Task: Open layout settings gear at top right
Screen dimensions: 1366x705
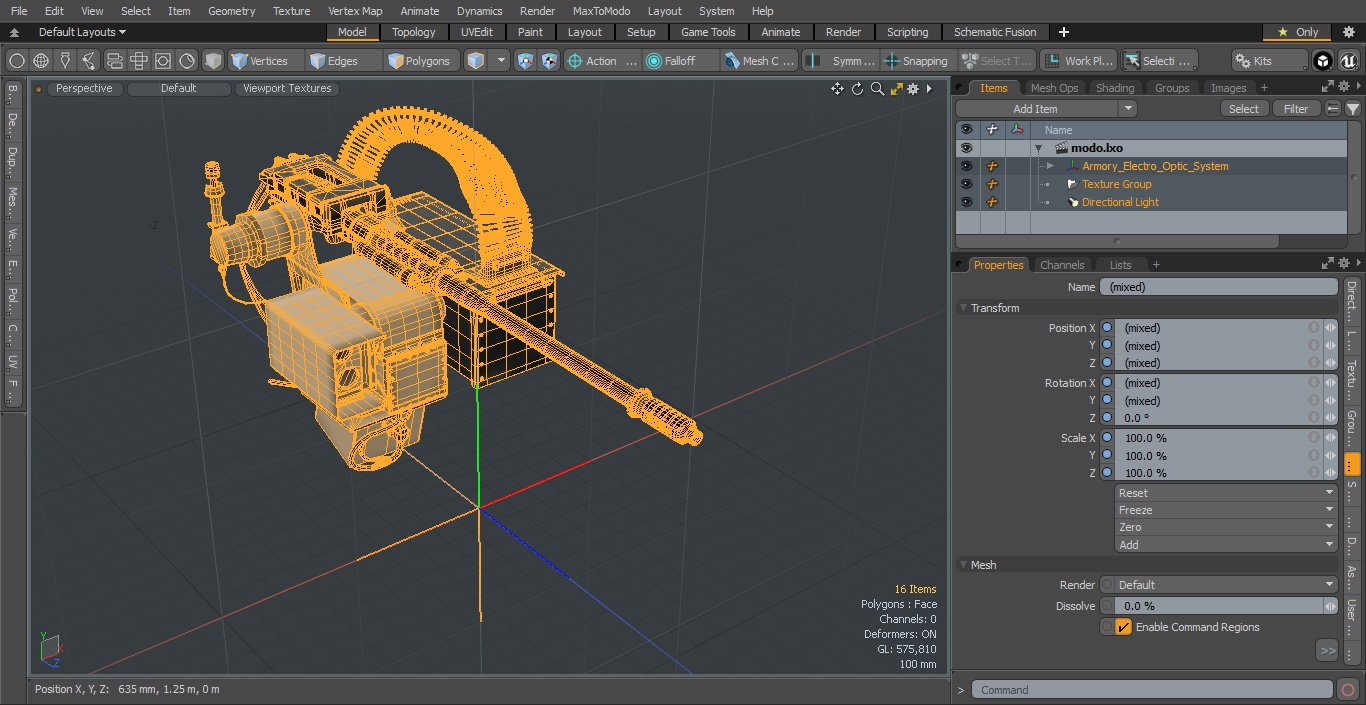Action: click(1348, 32)
